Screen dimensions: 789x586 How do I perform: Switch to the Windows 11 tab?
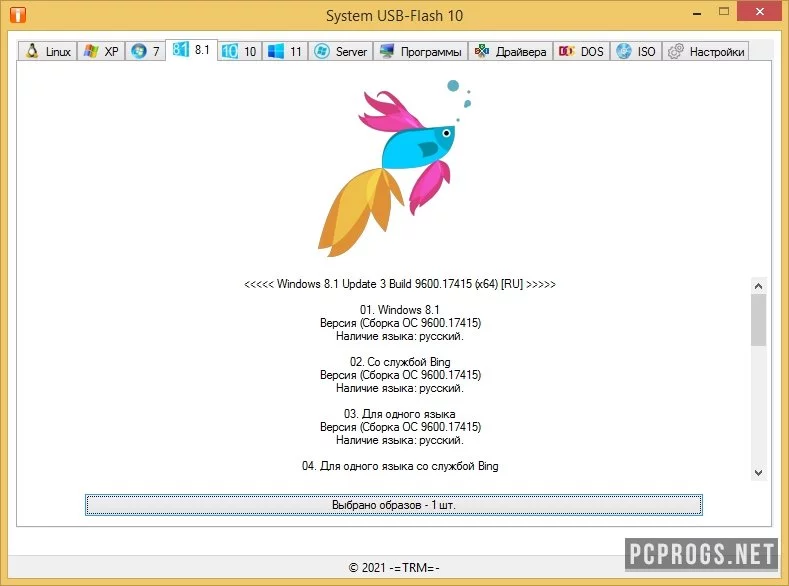pyautogui.click(x=285, y=51)
